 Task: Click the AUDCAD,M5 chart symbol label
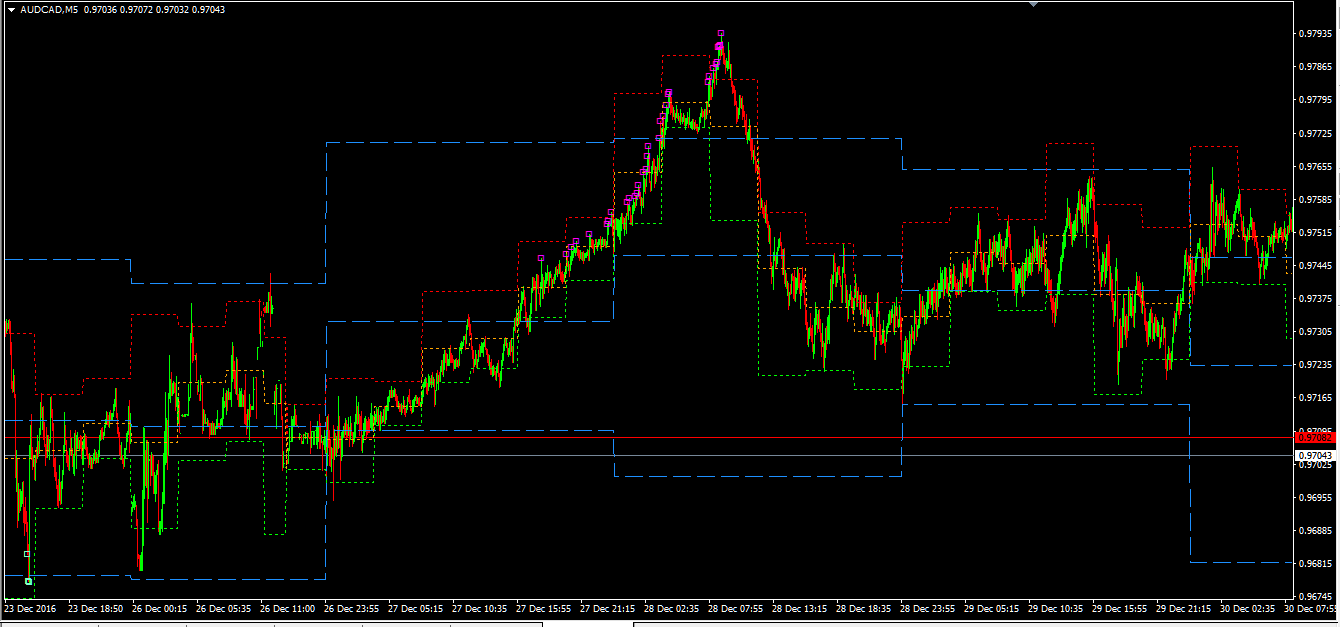(x=48, y=9)
